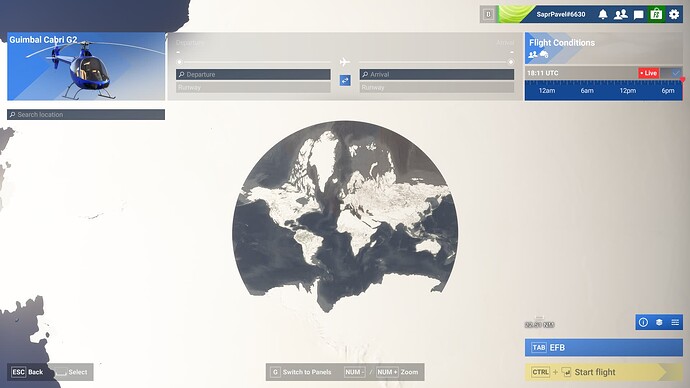Click the red time marker on timeline
The image size is (690, 388).
pos(683,80)
